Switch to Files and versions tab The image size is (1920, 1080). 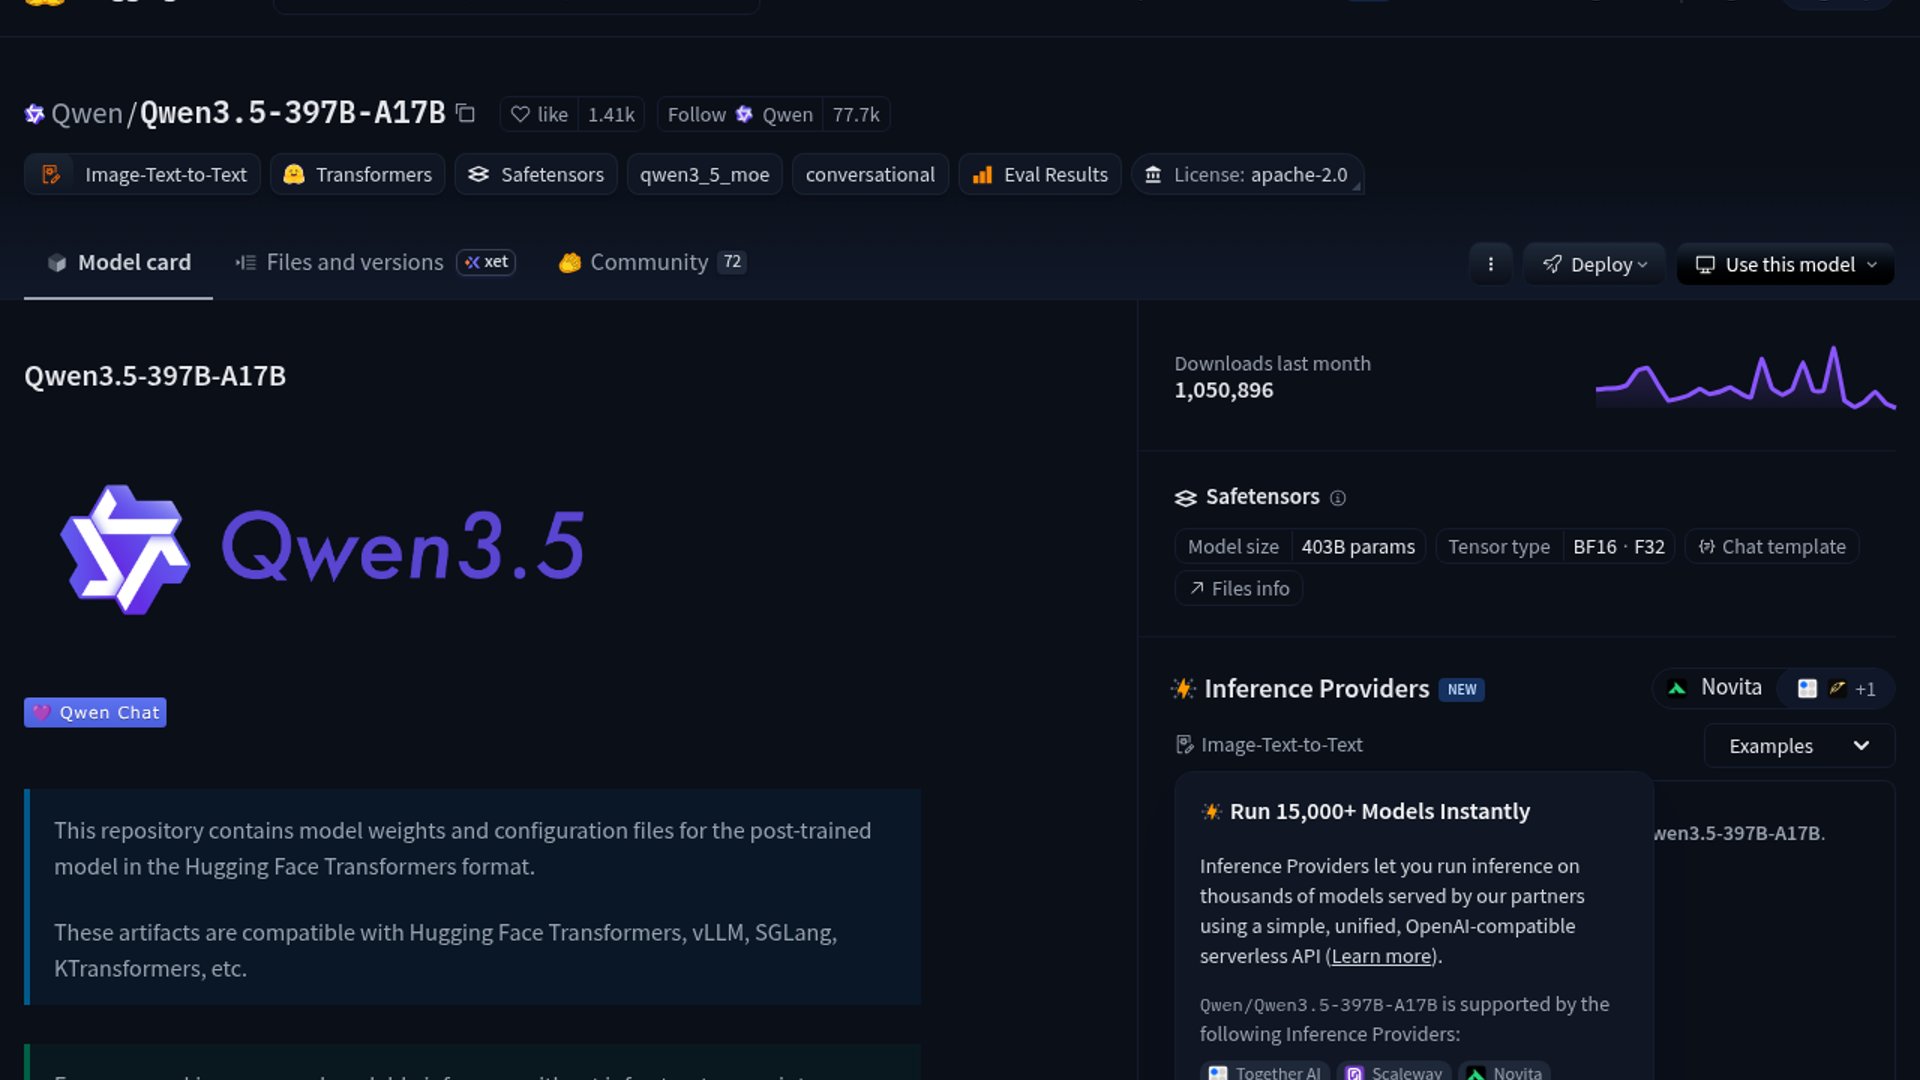354,262
